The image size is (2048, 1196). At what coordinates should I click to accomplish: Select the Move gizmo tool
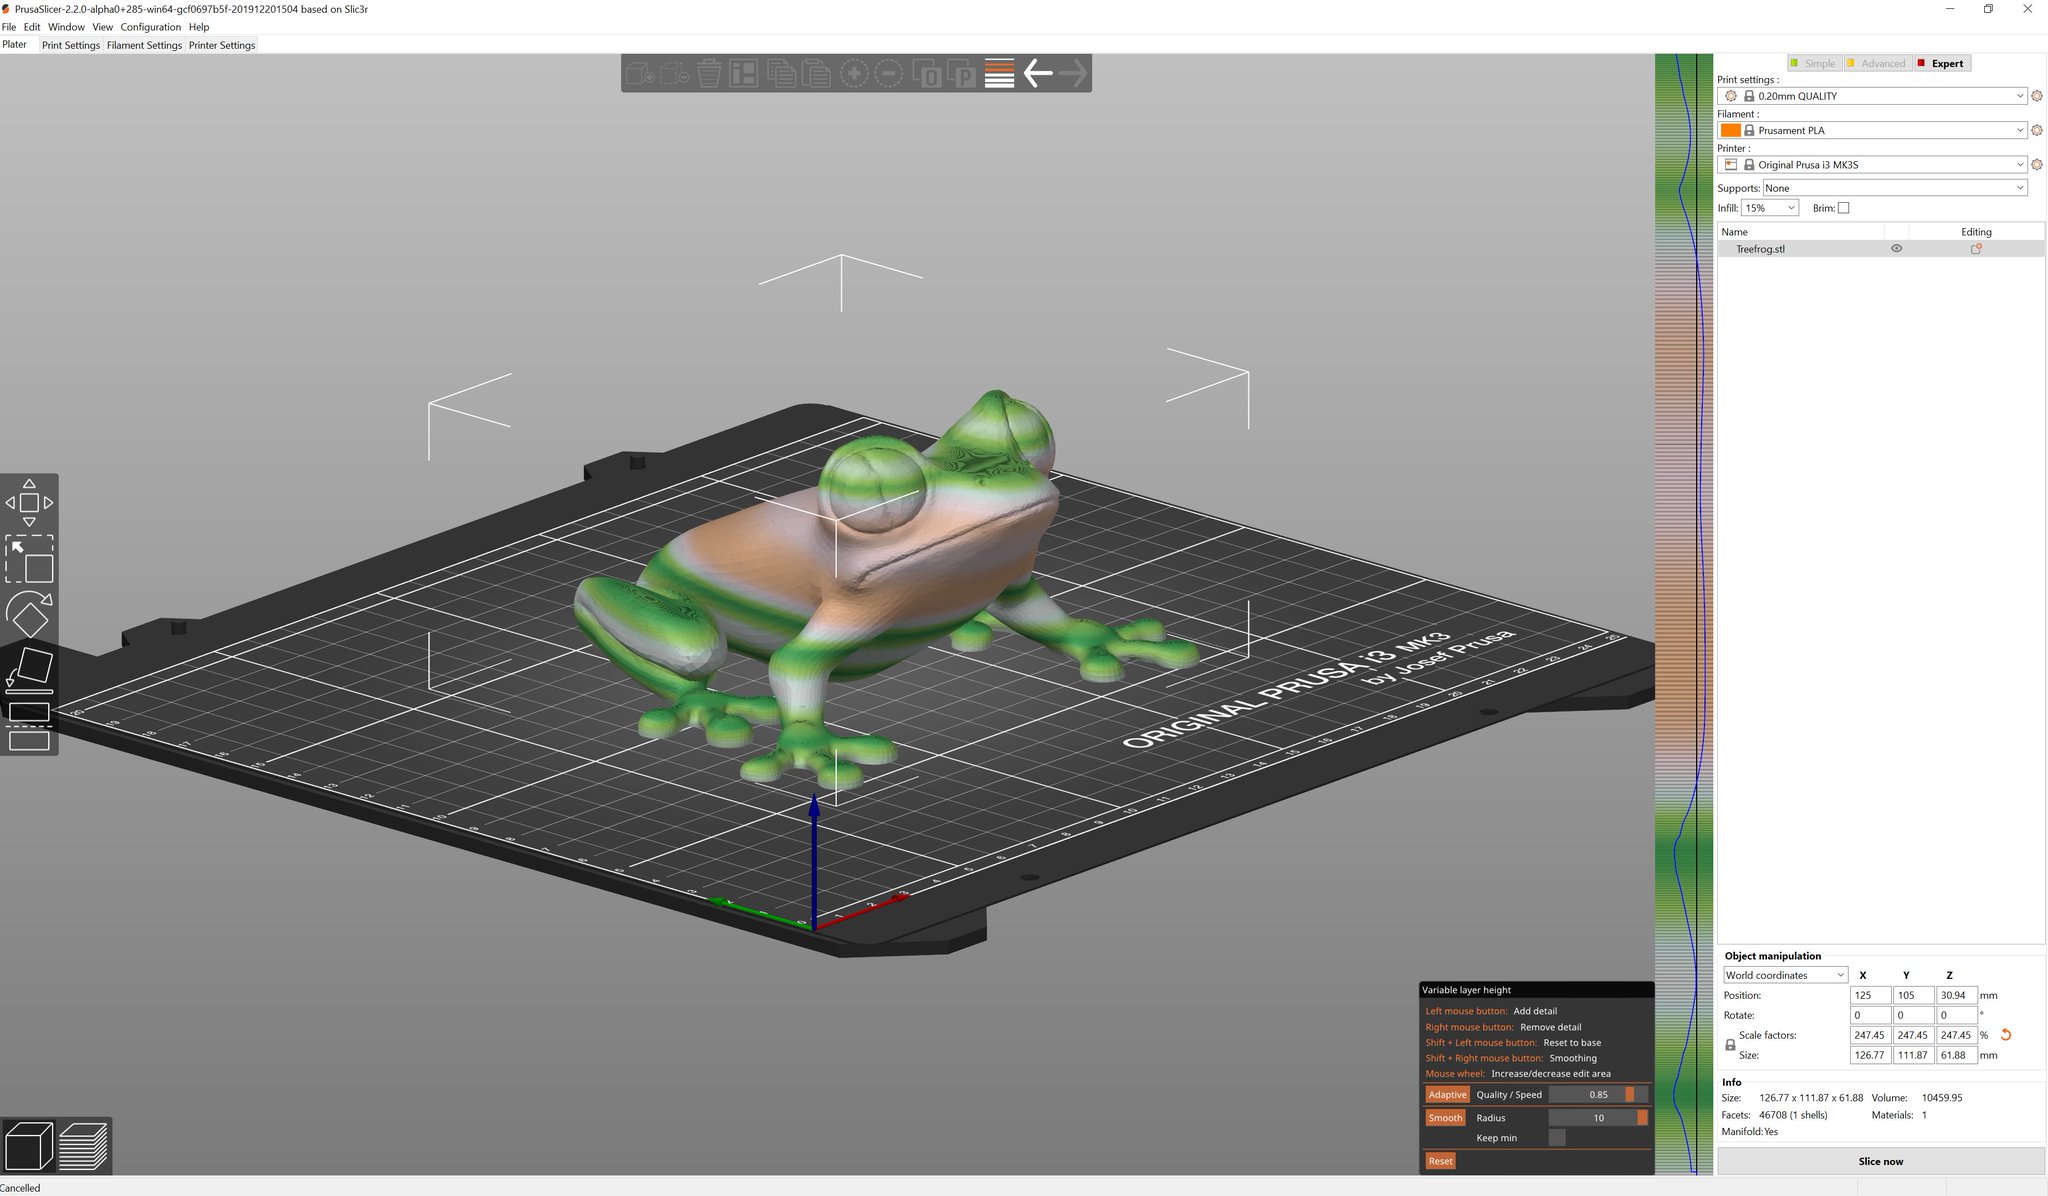point(29,503)
